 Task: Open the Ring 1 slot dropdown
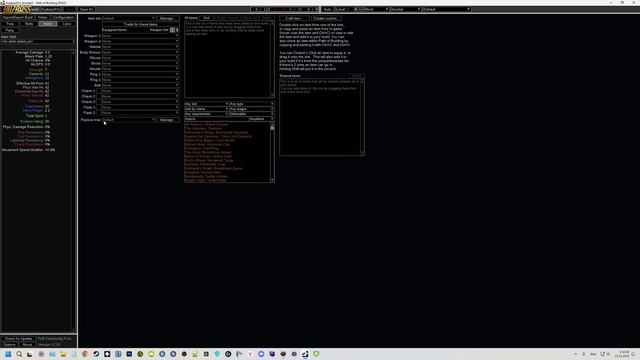[x=140, y=74]
